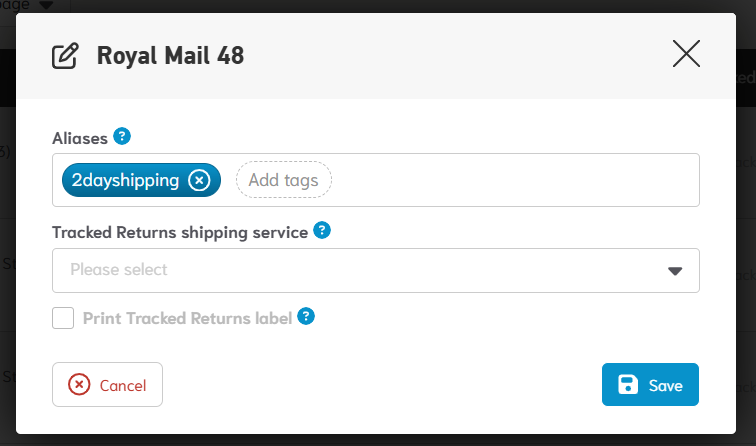Save the shipping service settings
Screen dimensions: 756x446
[650, 385]
